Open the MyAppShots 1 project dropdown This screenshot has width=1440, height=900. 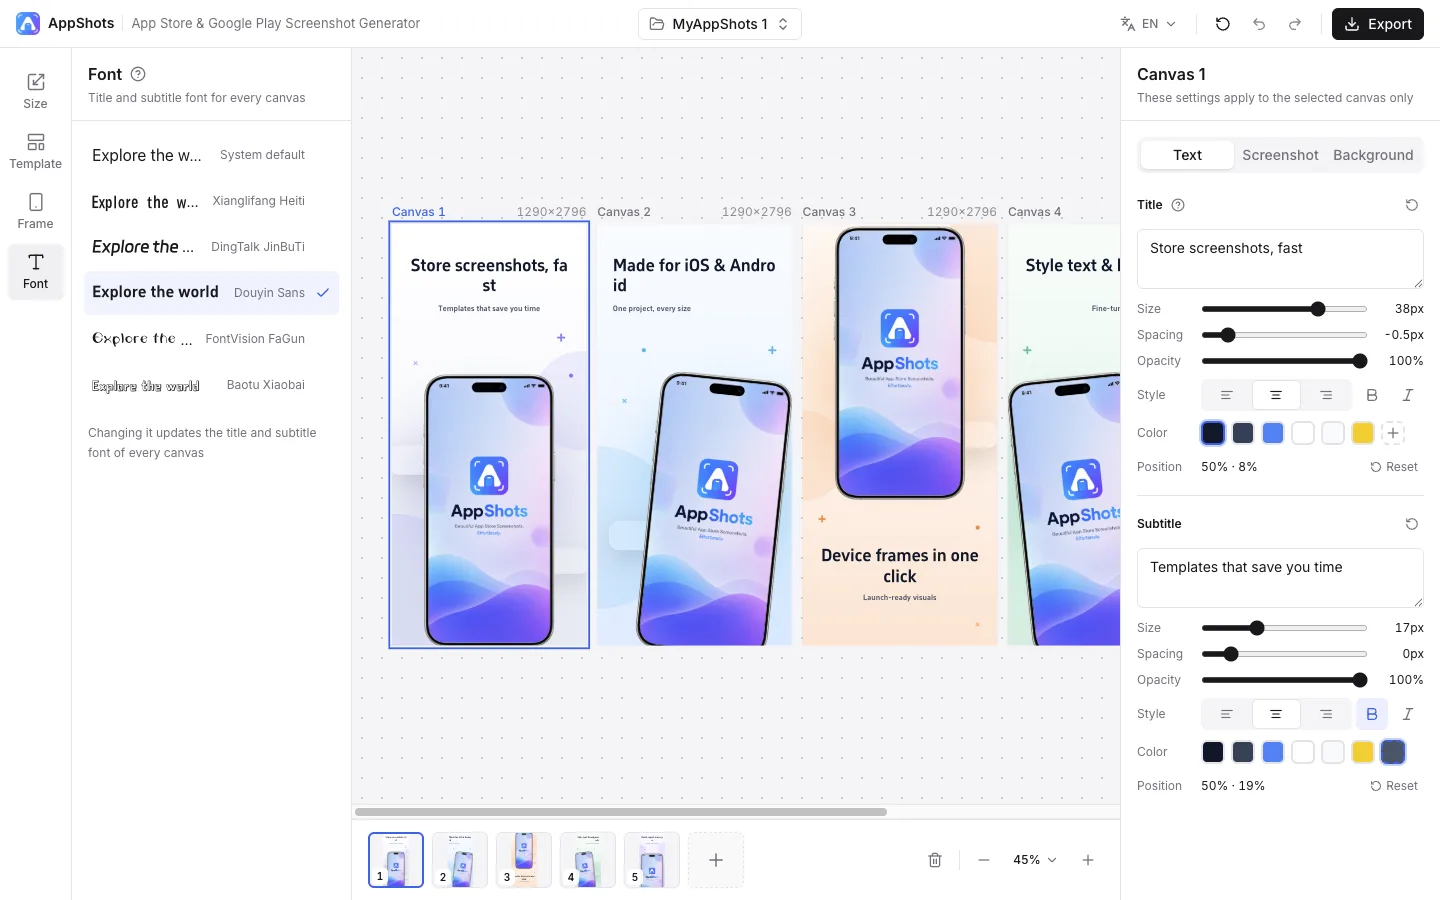point(720,24)
